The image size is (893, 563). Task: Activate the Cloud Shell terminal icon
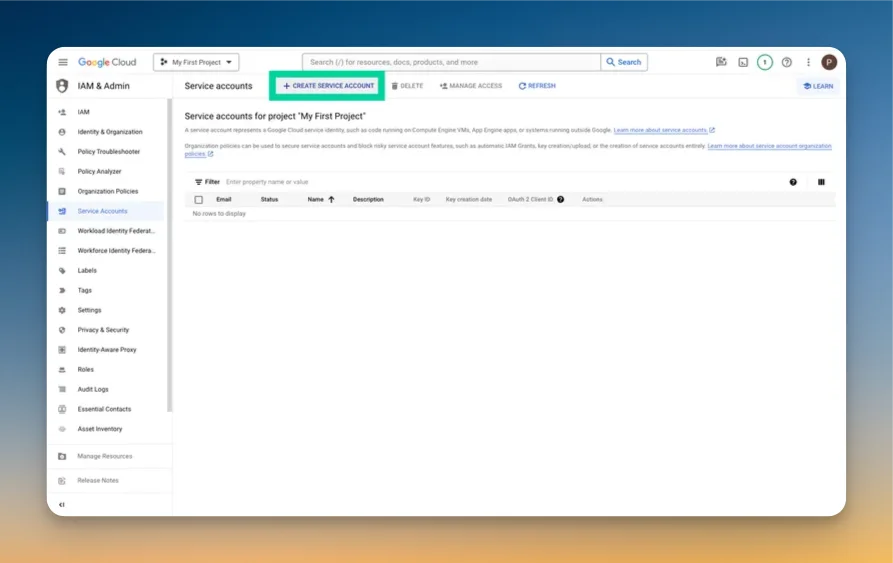[743, 62]
